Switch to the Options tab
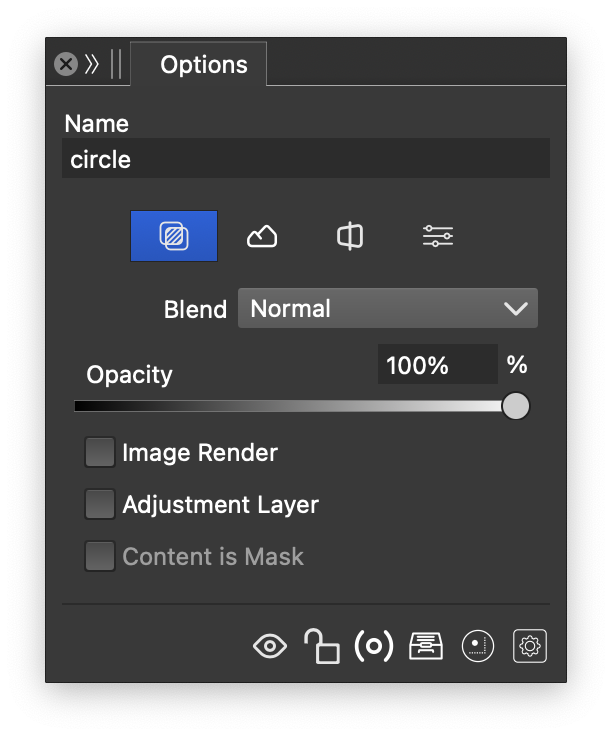Screen dimensions: 612x736 pos(203,65)
